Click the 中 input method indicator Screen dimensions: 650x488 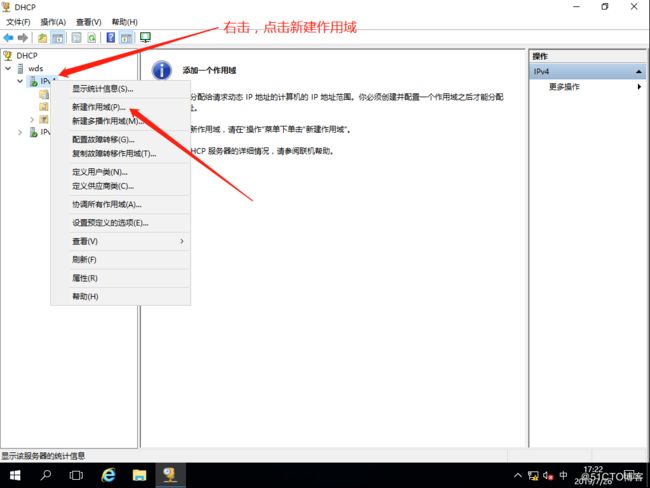tap(563, 475)
